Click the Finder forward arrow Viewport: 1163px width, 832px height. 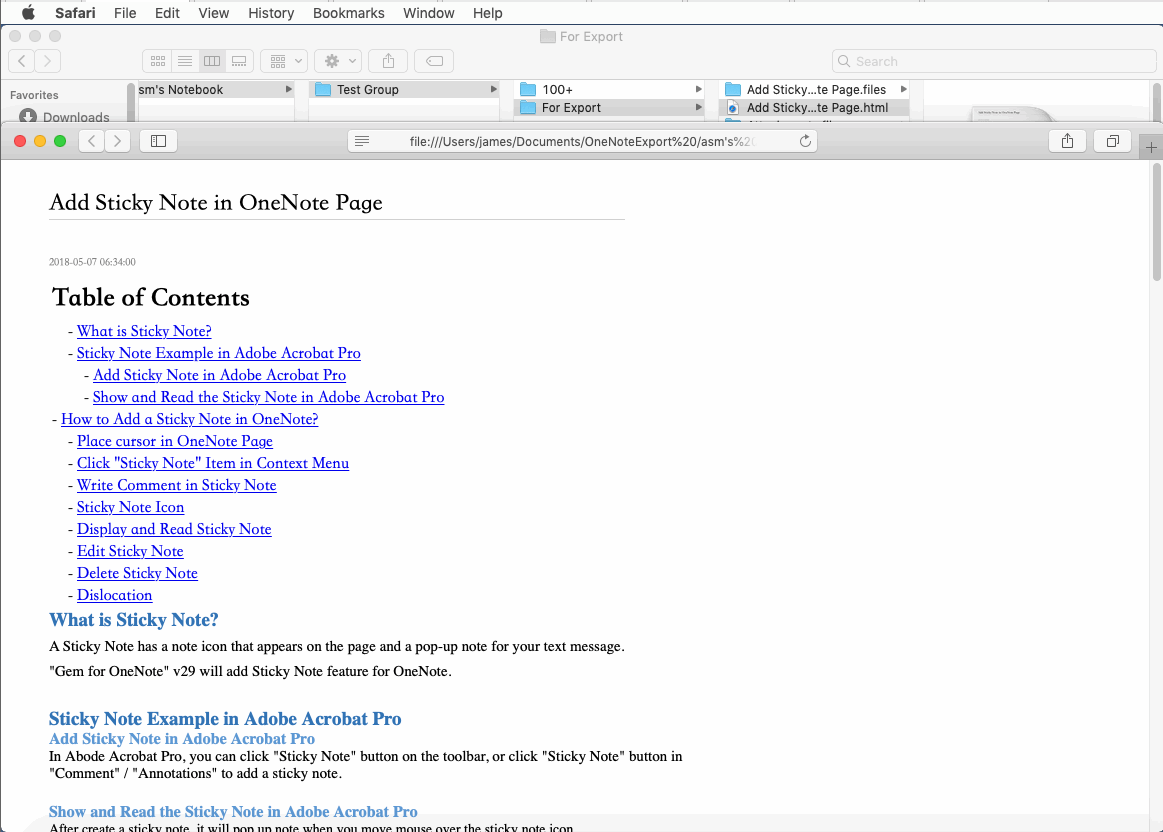pyautogui.click(x=47, y=61)
